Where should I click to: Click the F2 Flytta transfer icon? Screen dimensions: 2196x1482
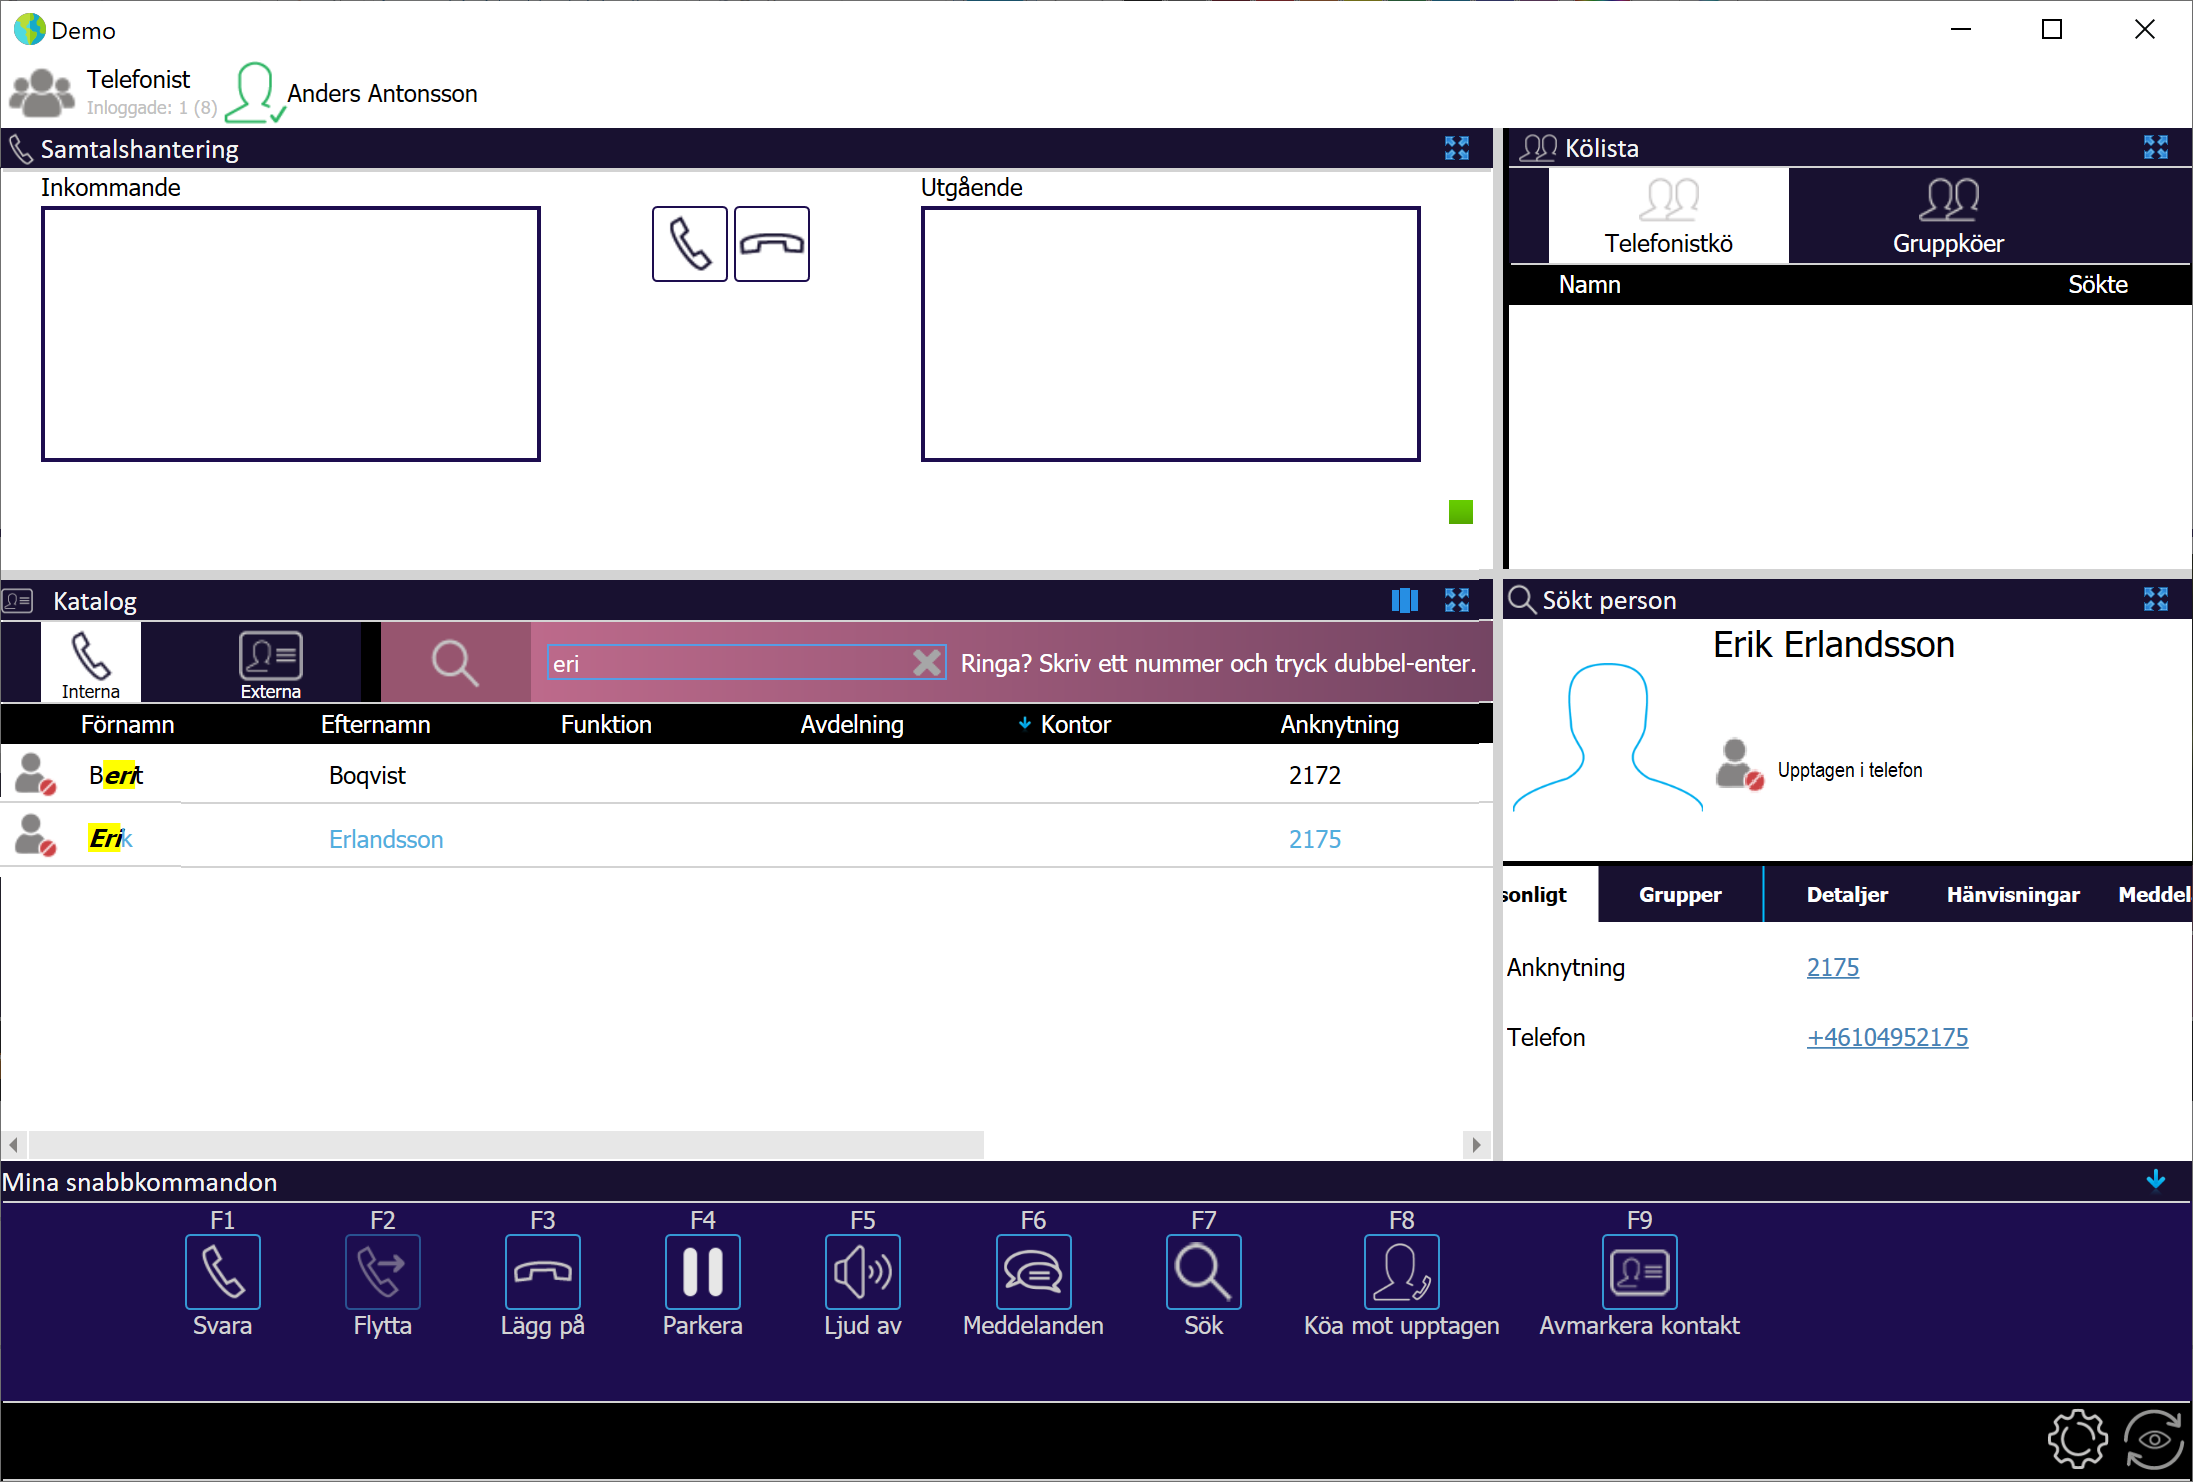pos(382,1272)
